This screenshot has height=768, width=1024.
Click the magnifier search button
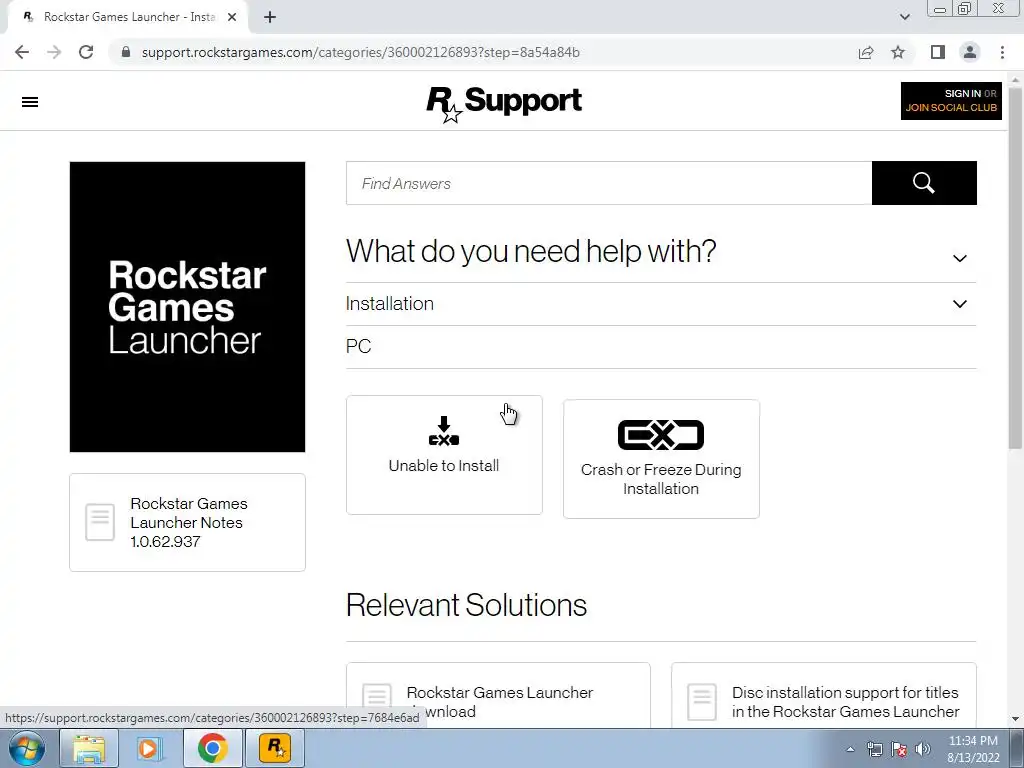click(924, 183)
